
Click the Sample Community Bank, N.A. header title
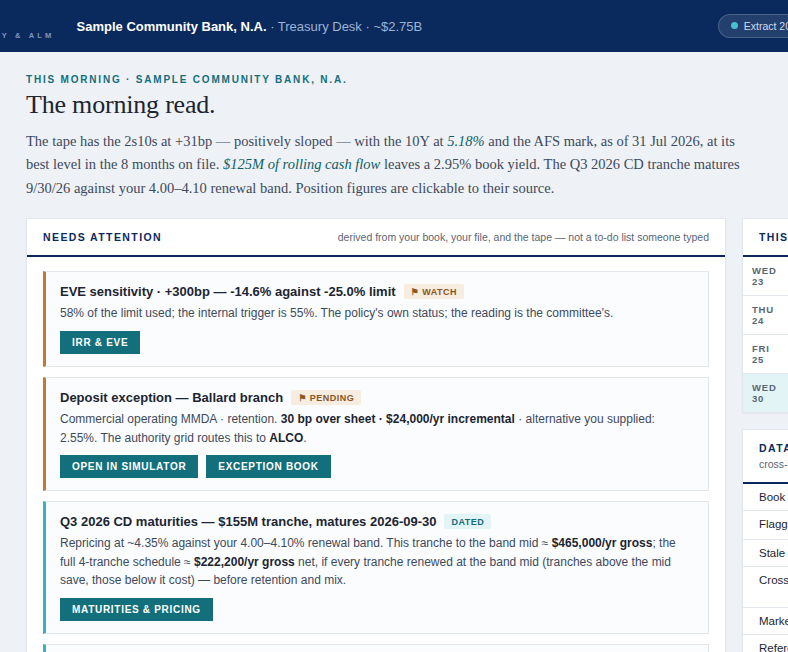[171, 27]
